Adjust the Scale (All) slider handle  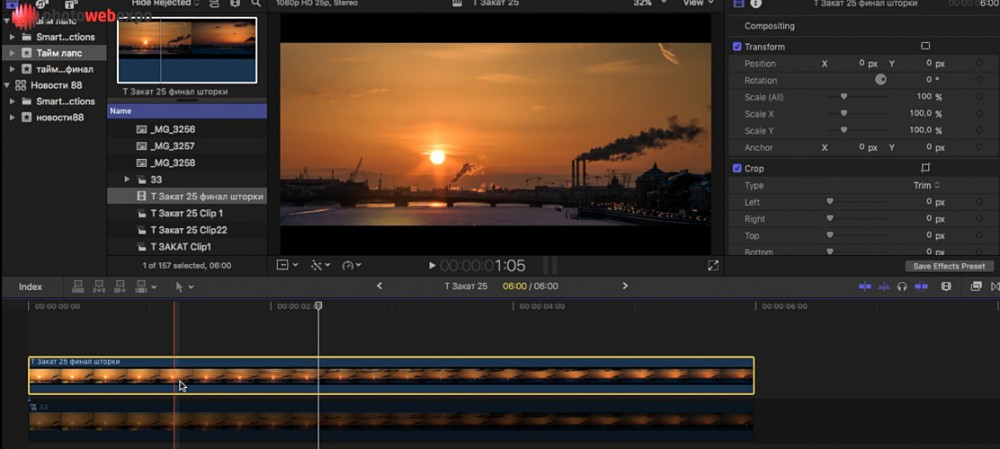point(844,97)
